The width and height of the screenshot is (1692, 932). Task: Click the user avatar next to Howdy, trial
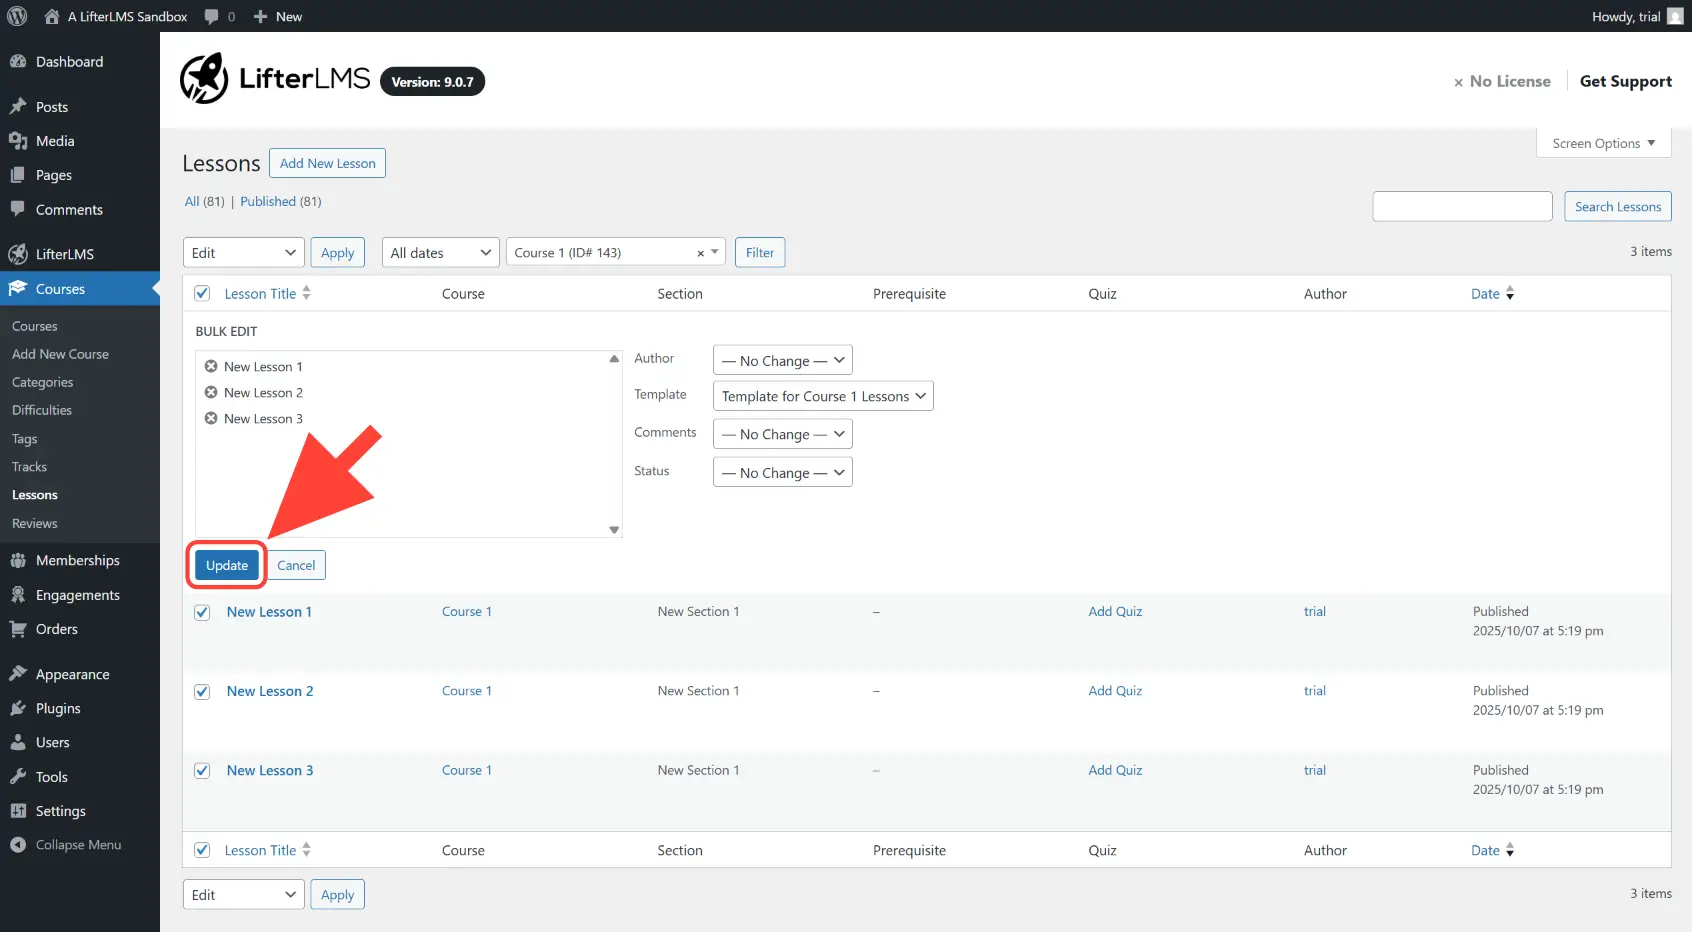(1675, 16)
